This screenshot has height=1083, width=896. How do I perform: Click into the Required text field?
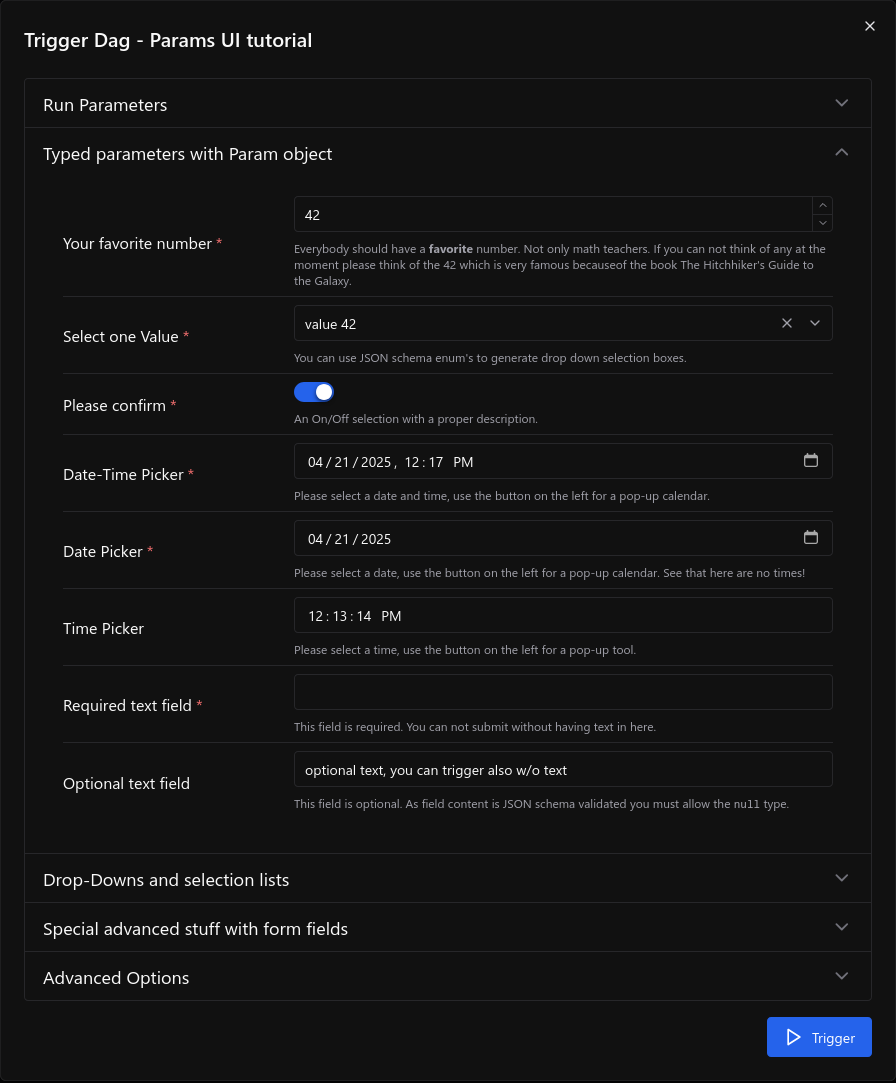coord(563,692)
